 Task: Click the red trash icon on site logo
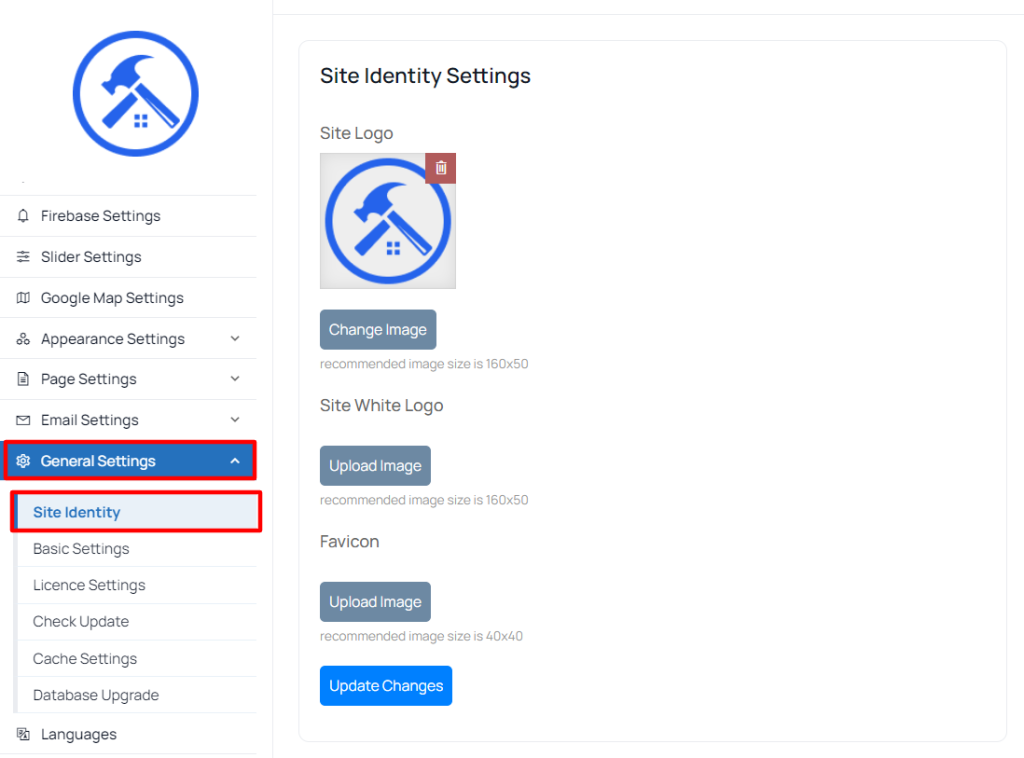point(441,168)
